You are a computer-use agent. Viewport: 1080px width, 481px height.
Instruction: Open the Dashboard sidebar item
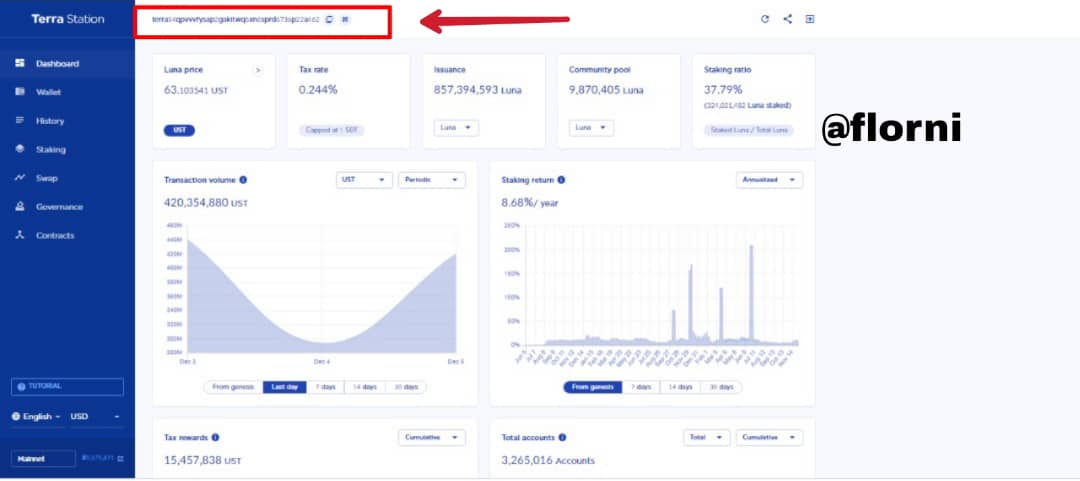click(x=68, y=63)
